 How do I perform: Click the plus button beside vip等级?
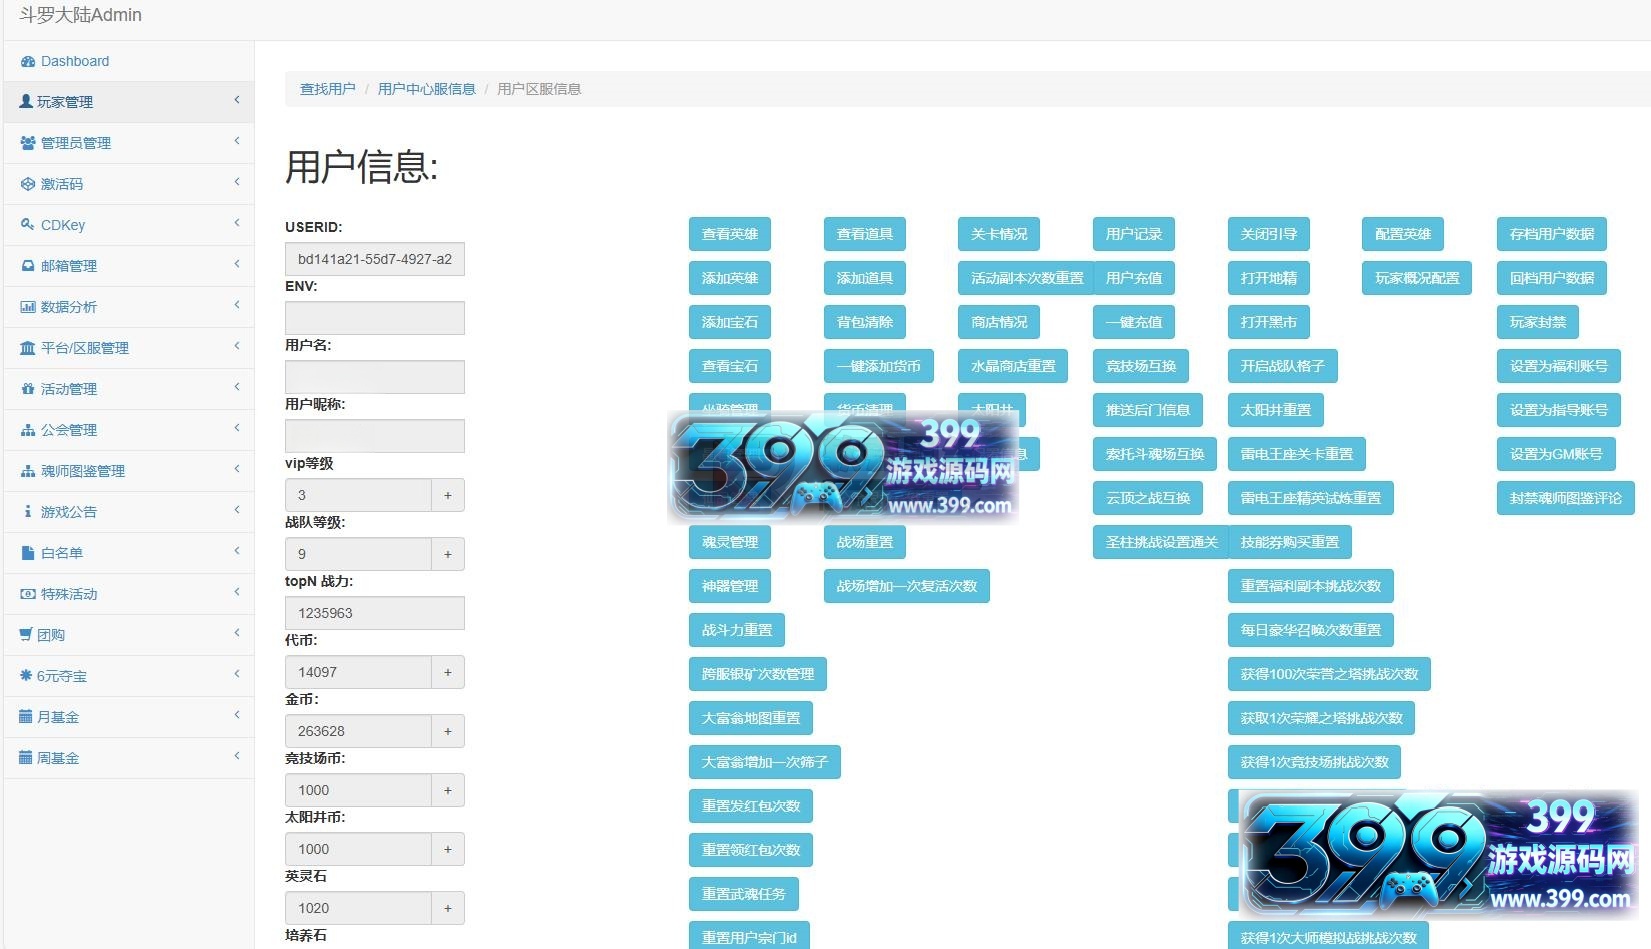[448, 495]
